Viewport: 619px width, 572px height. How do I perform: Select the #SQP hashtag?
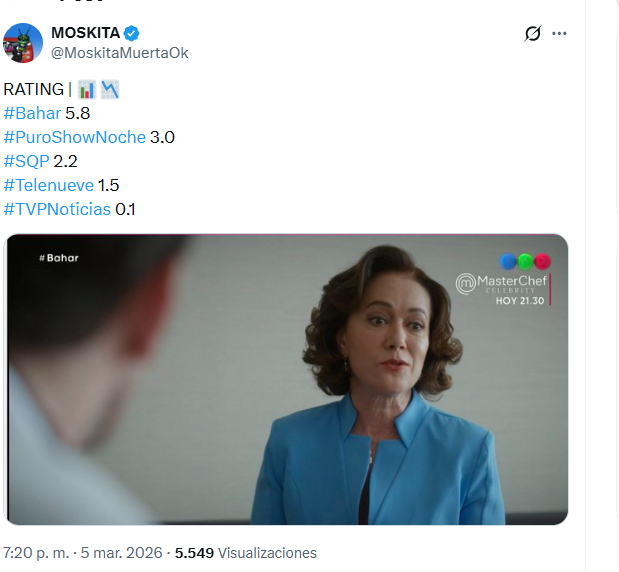pyautogui.click(x=25, y=161)
